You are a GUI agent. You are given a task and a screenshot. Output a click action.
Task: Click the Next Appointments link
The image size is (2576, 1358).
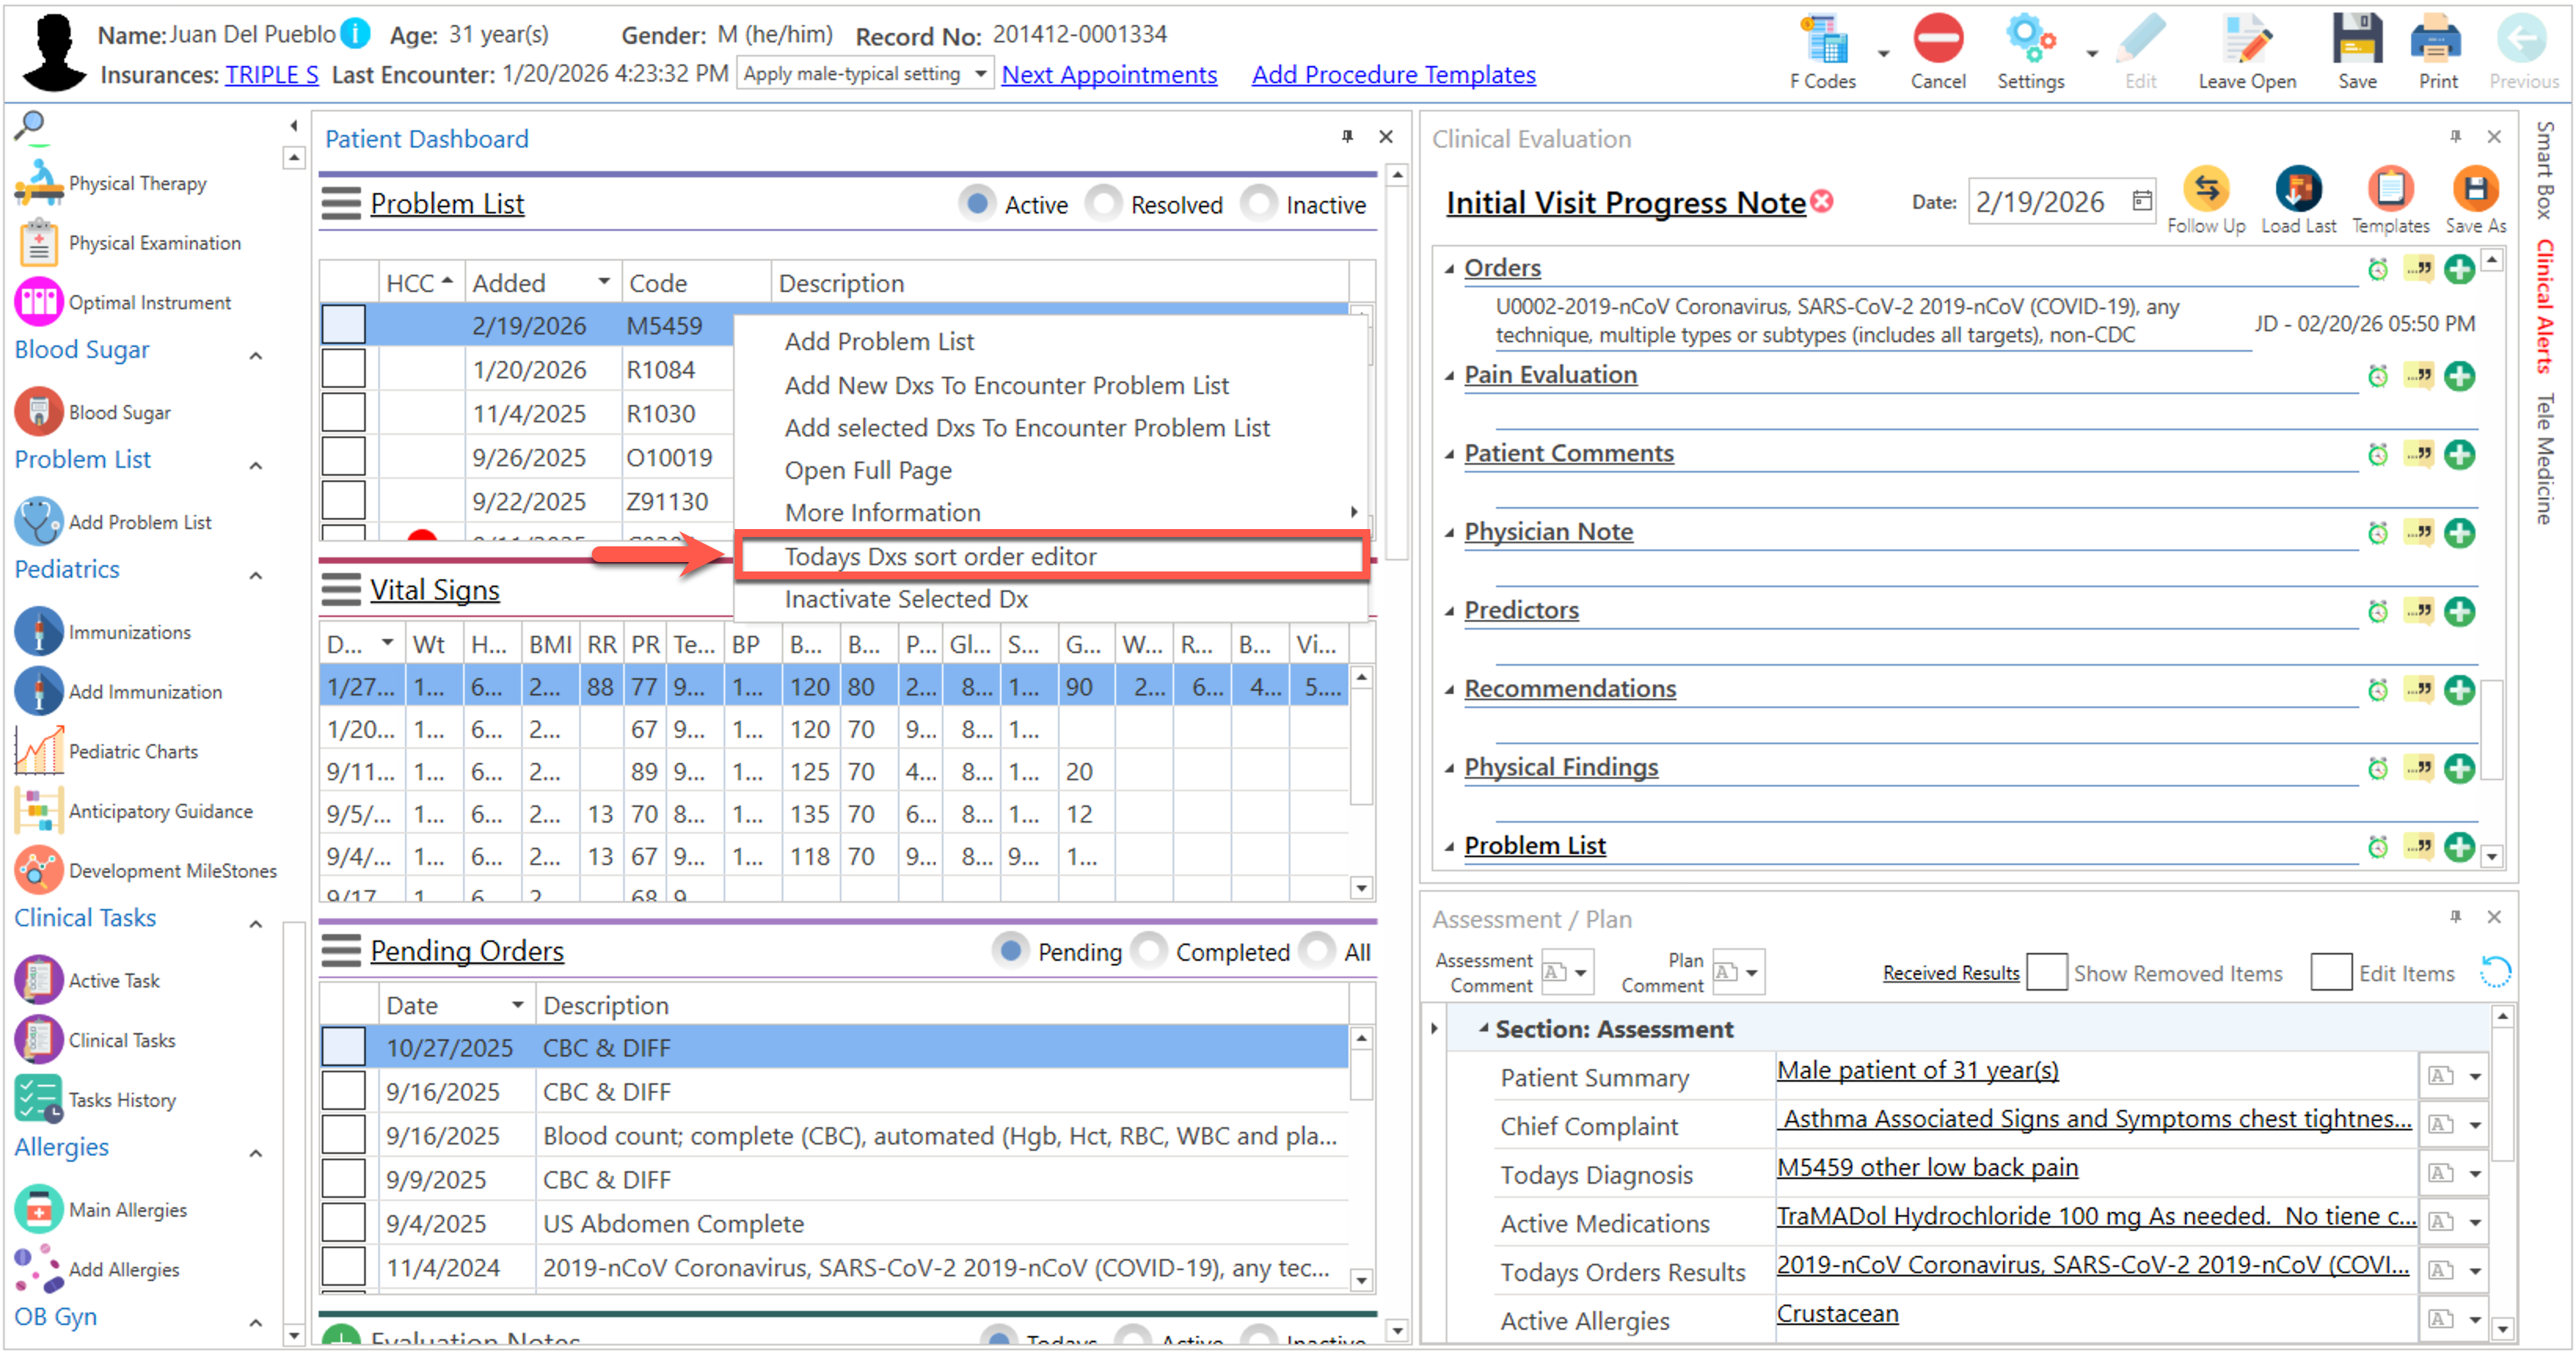pyautogui.click(x=1108, y=75)
